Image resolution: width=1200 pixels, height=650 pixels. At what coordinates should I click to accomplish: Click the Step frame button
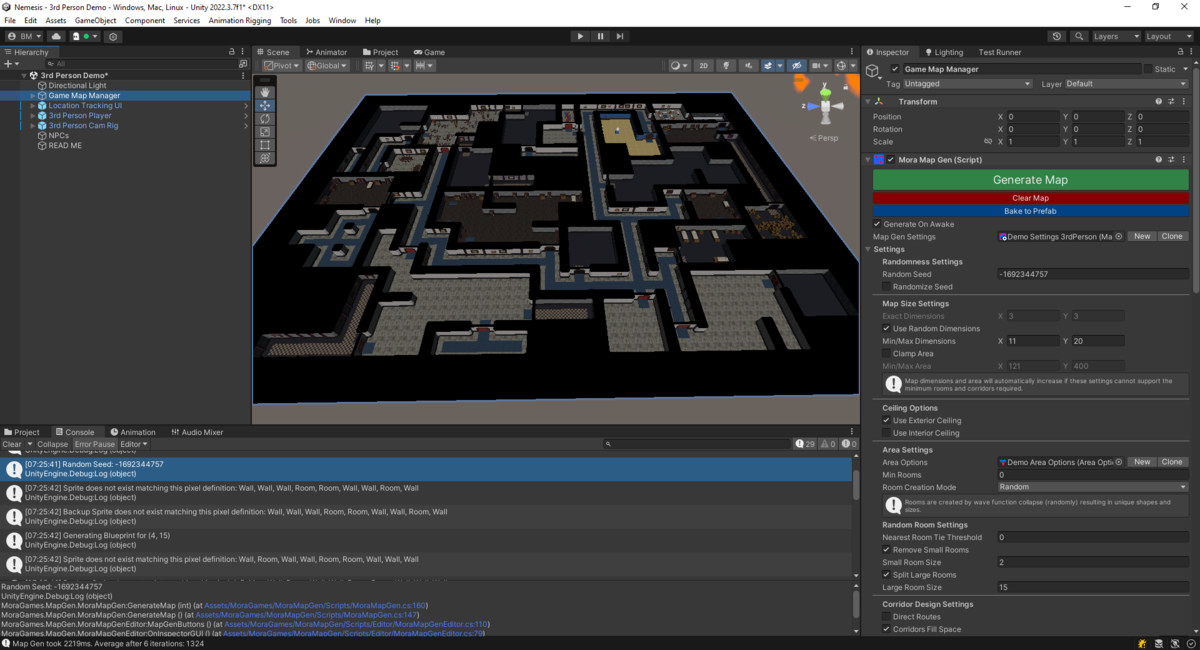coord(621,36)
